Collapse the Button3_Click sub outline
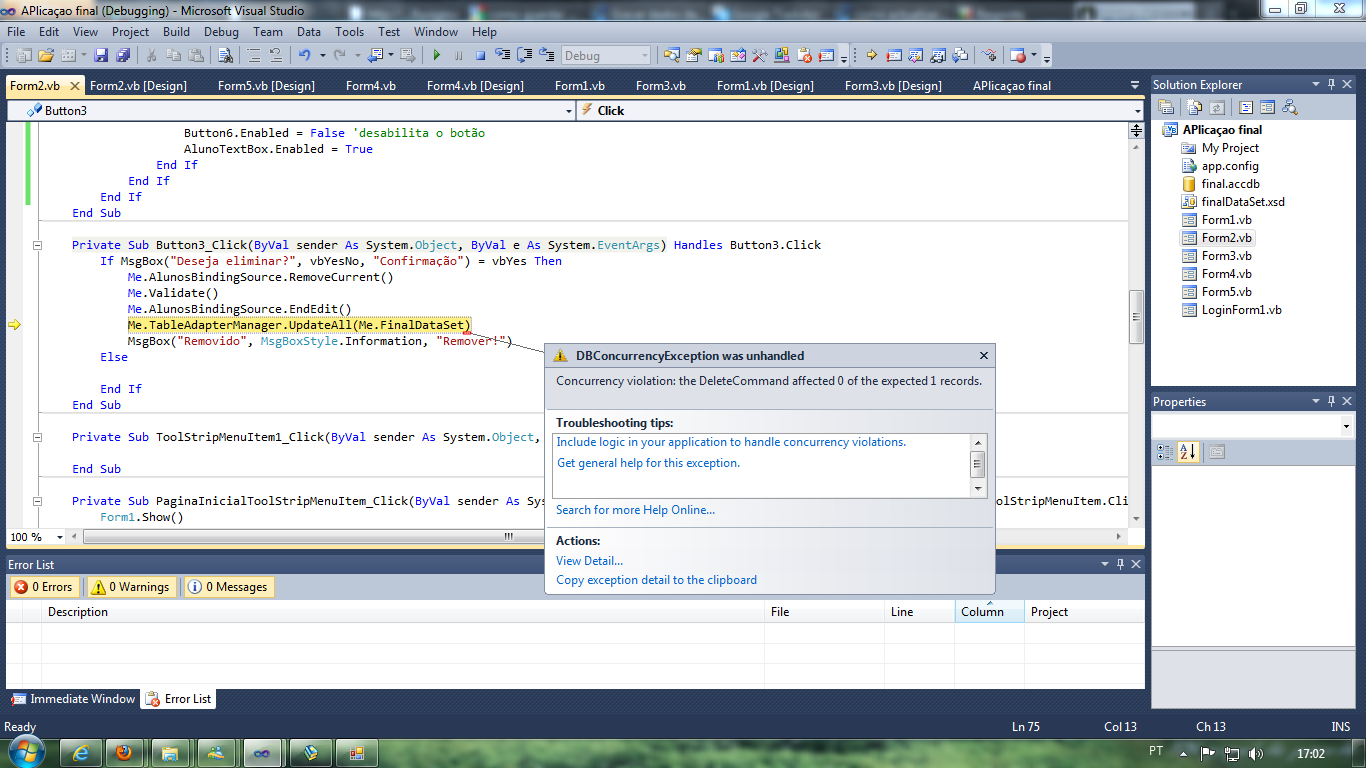This screenshot has height=768, width=1366. coord(38,245)
